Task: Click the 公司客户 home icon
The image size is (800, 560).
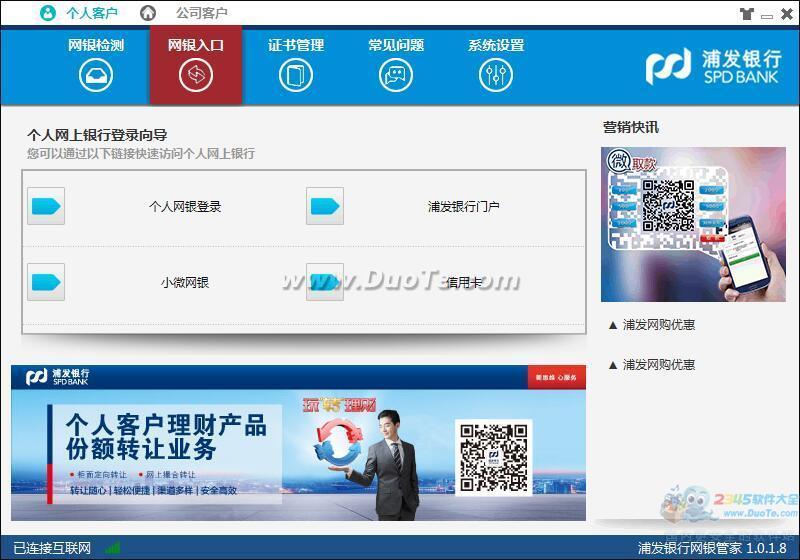Action: pyautogui.click(x=148, y=13)
